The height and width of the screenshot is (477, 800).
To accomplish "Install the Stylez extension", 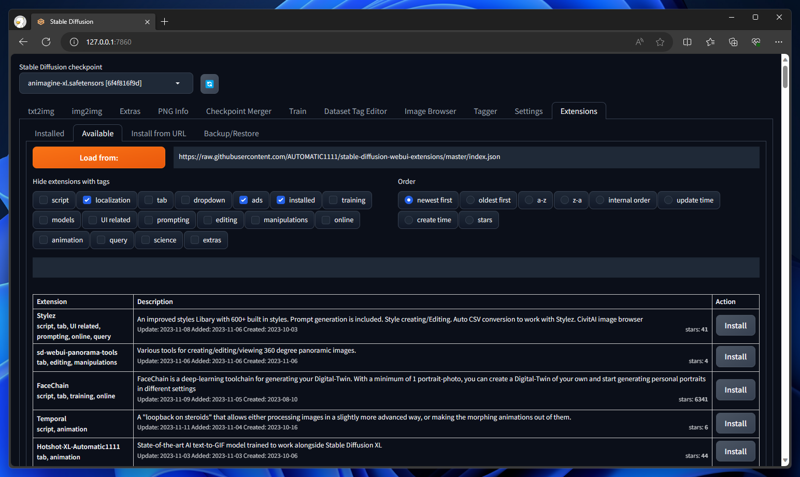I will (735, 325).
